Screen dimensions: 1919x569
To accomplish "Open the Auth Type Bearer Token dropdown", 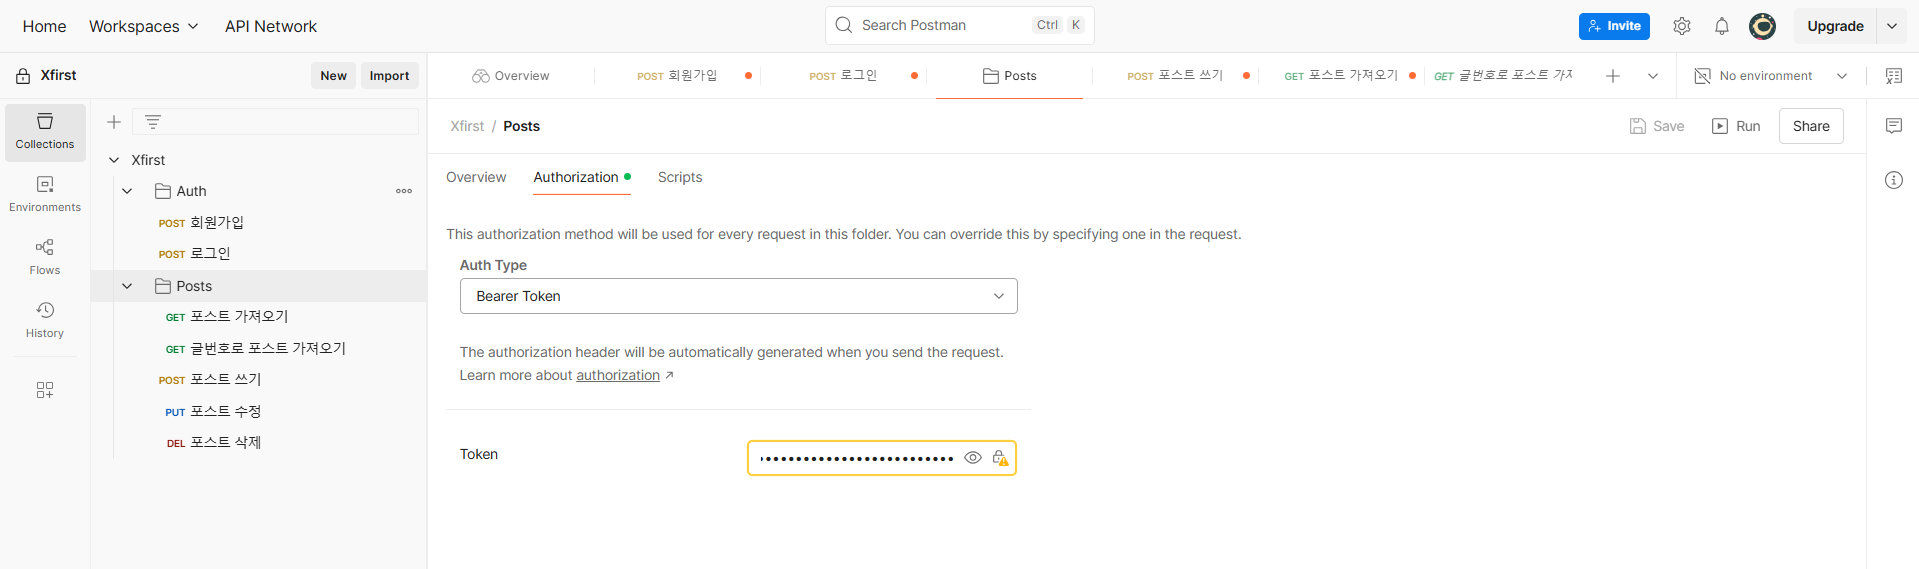I will 738,296.
